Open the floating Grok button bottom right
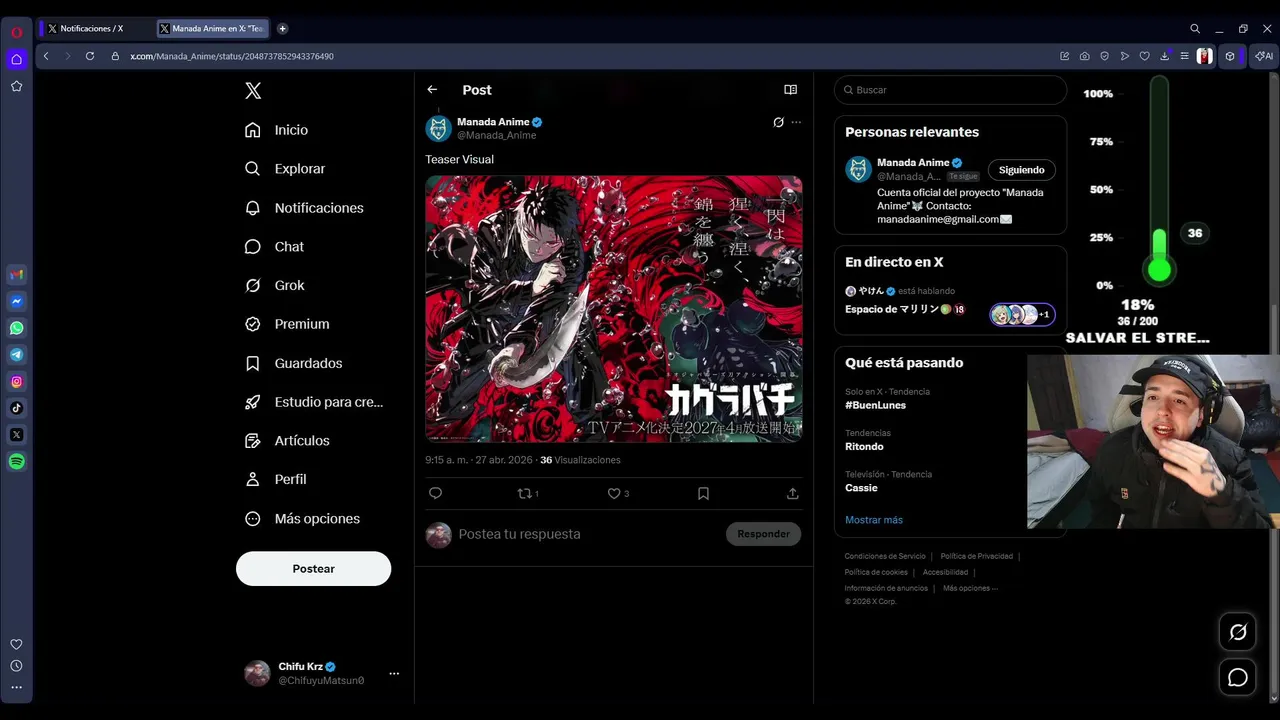 click(1238, 632)
